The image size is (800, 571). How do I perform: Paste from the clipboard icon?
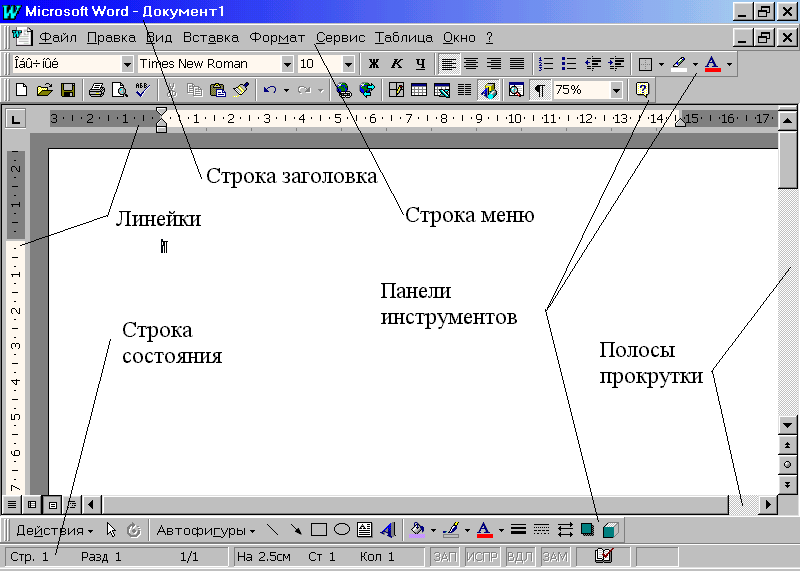218,90
